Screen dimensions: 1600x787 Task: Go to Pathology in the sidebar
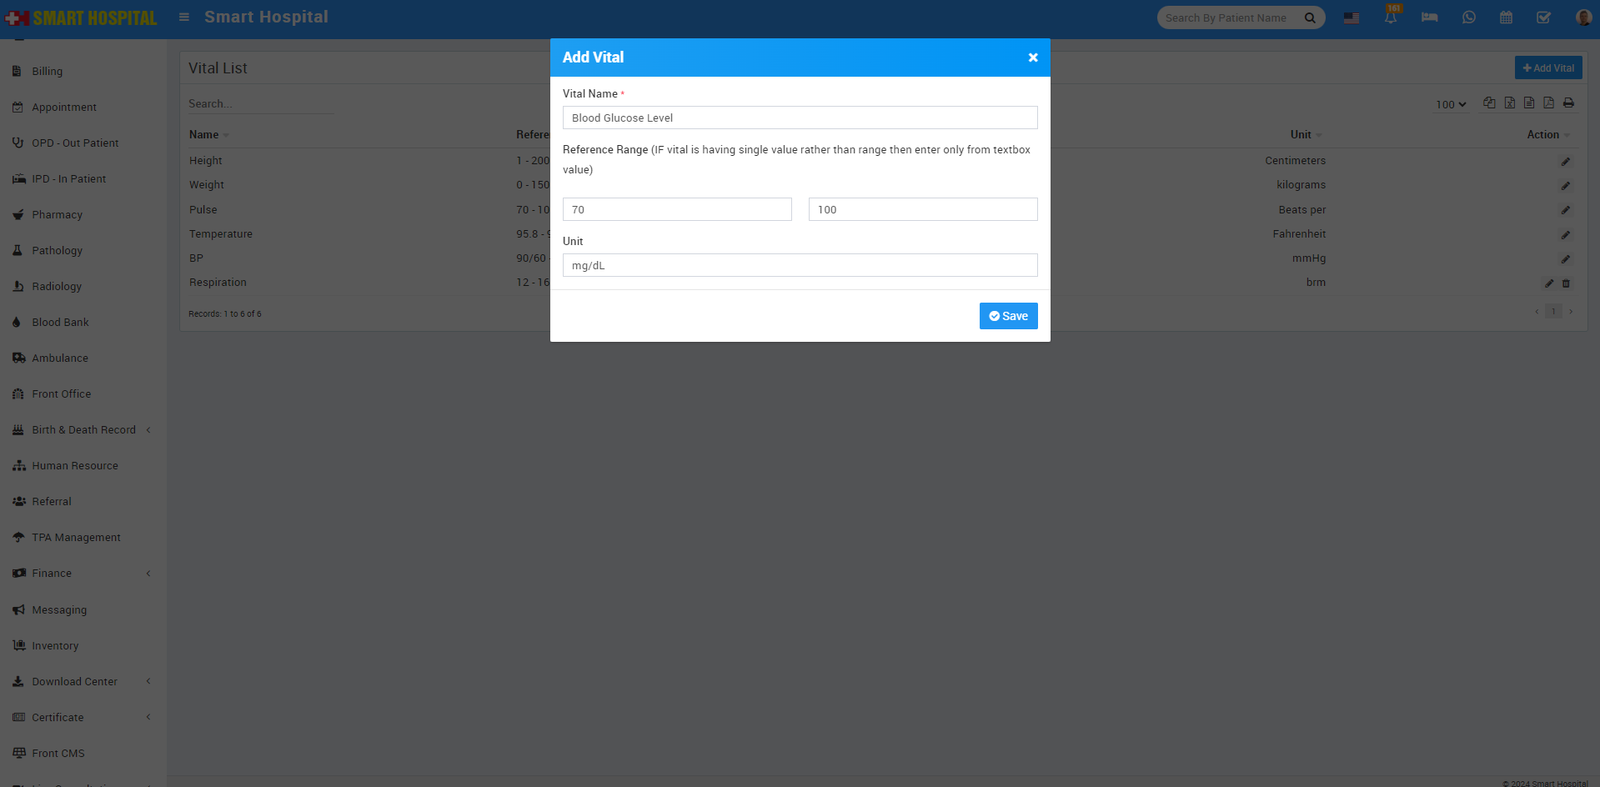(57, 251)
